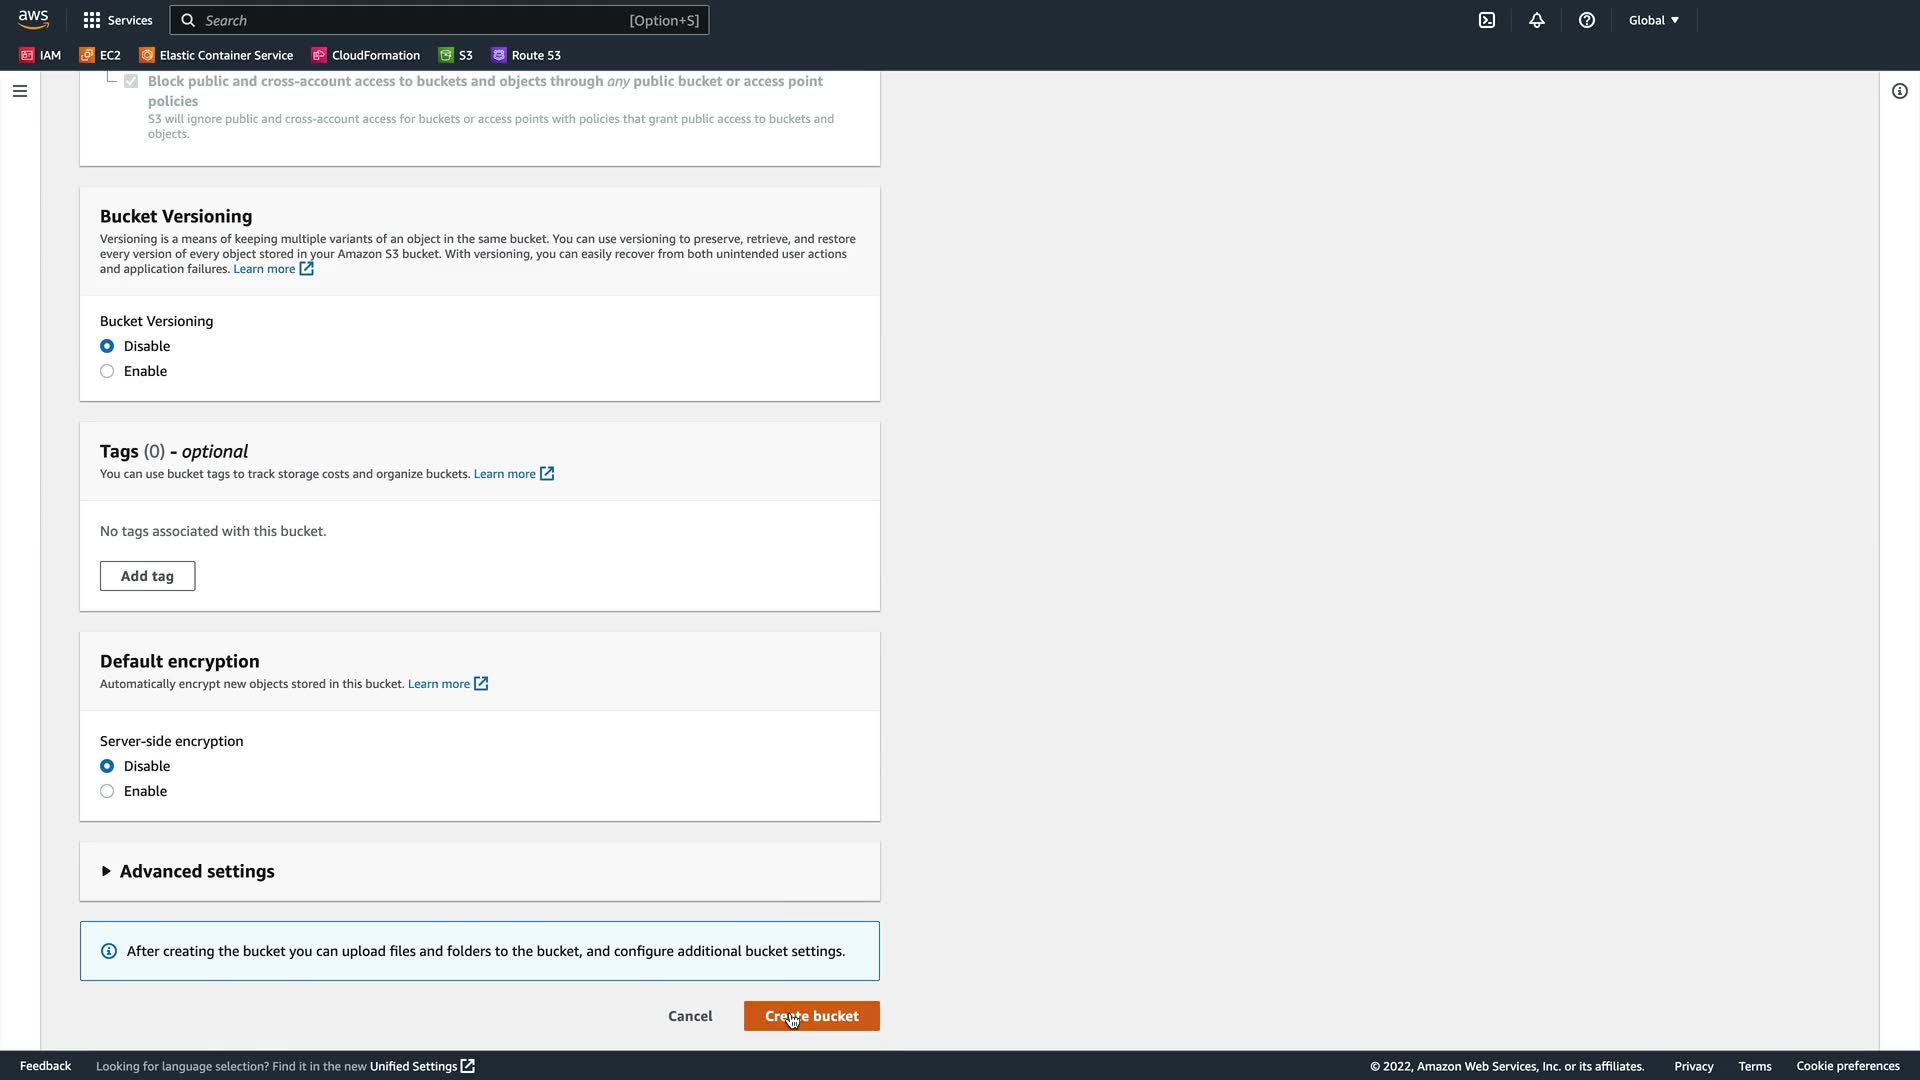Click the Create bucket button
The width and height of the screenshot is (1920, 1080).
[x=811, y=1016]
